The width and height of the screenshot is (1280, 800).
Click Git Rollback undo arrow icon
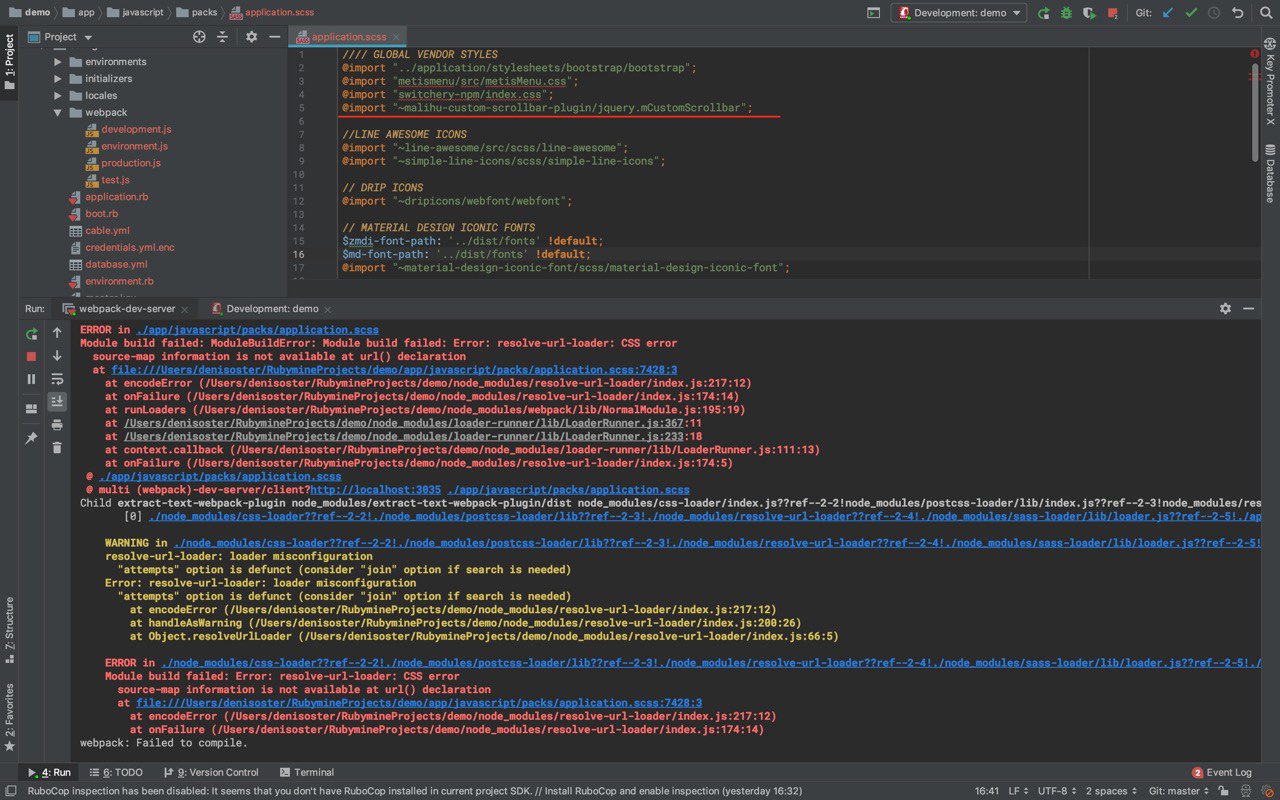1238,13
